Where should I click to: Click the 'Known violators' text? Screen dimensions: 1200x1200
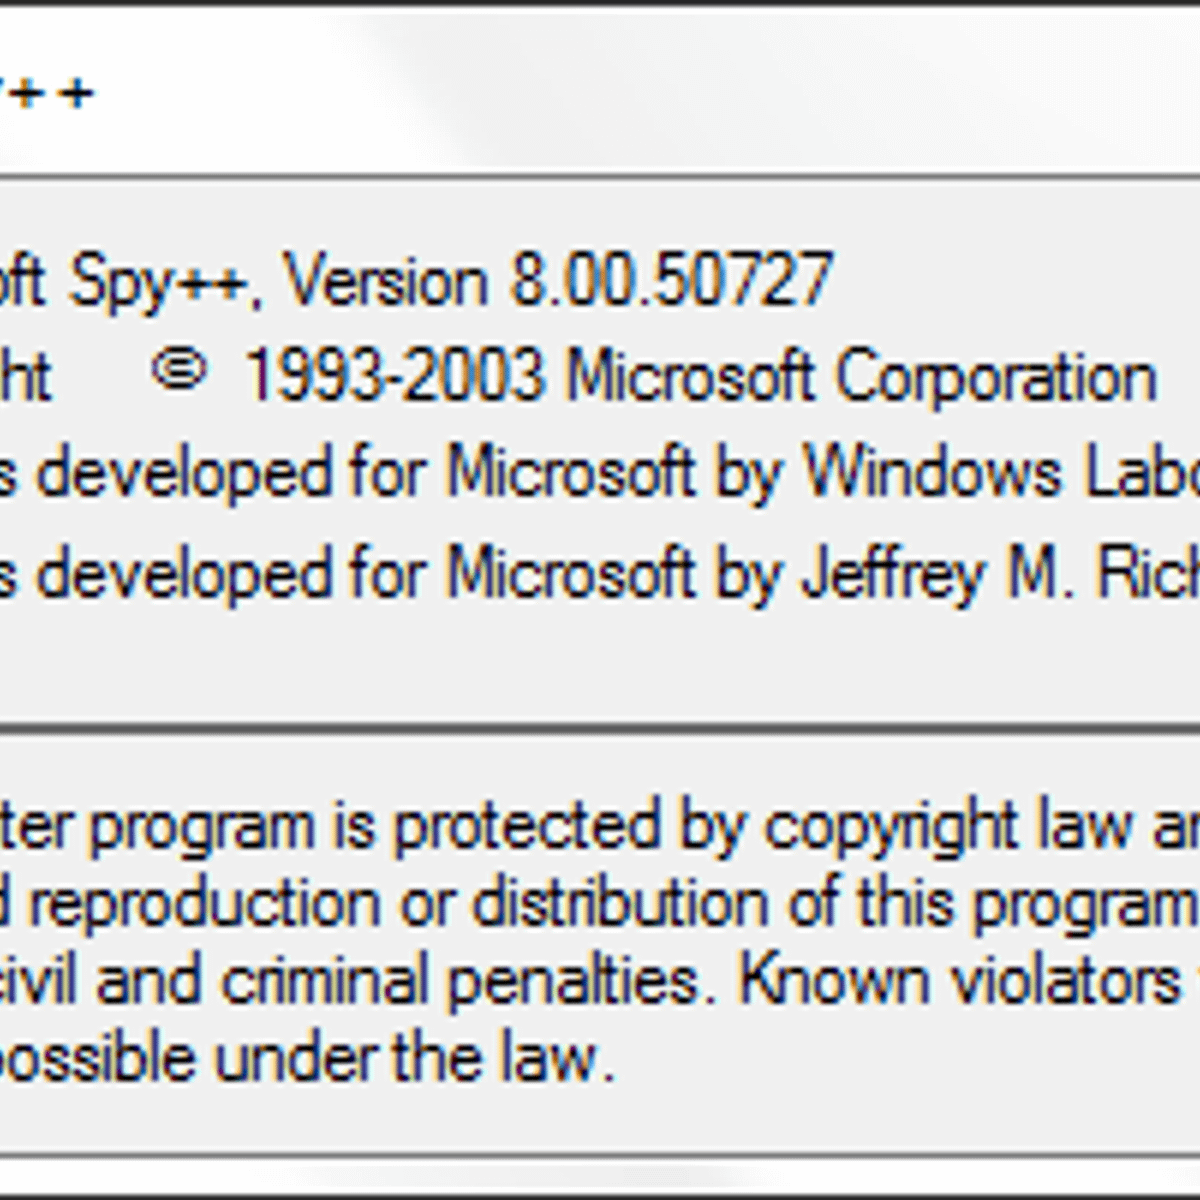click(958, 980)
